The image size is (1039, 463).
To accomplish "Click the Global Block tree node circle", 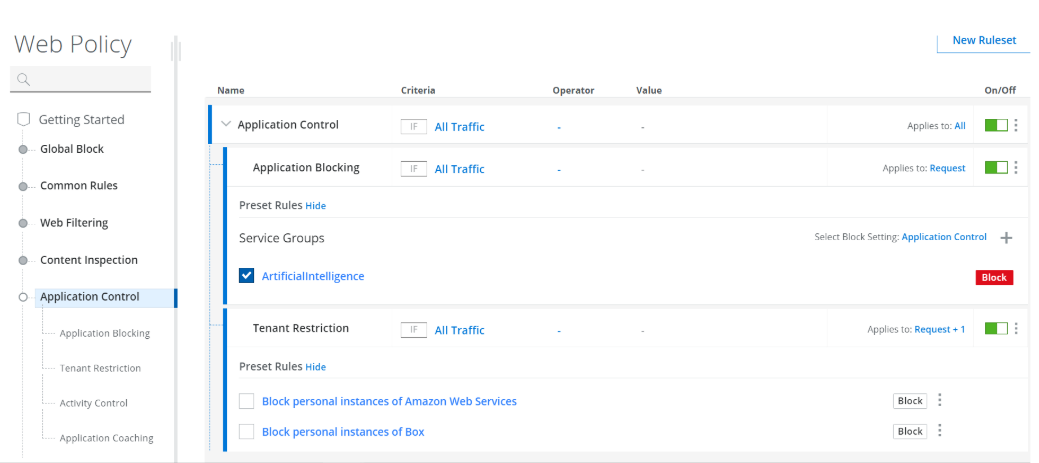I will [23, 150].
